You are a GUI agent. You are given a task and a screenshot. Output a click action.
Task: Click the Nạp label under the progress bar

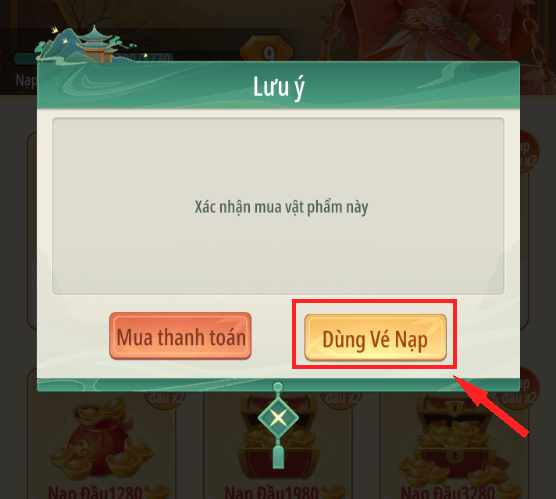(26, 81)
